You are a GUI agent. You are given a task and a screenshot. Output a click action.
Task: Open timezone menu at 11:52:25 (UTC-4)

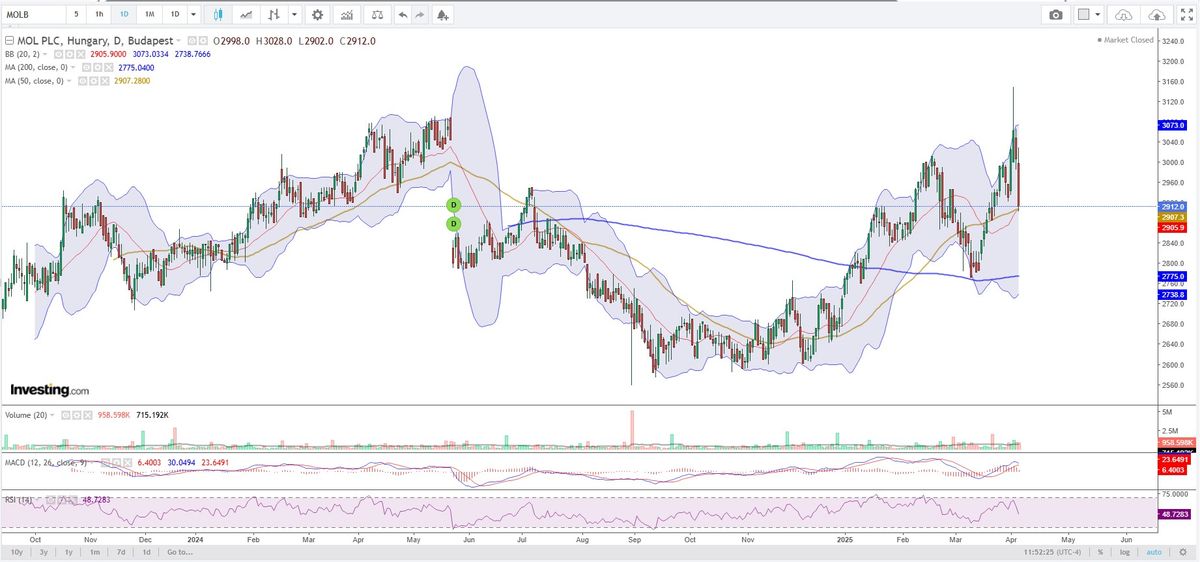click(x=1051, y=552)
